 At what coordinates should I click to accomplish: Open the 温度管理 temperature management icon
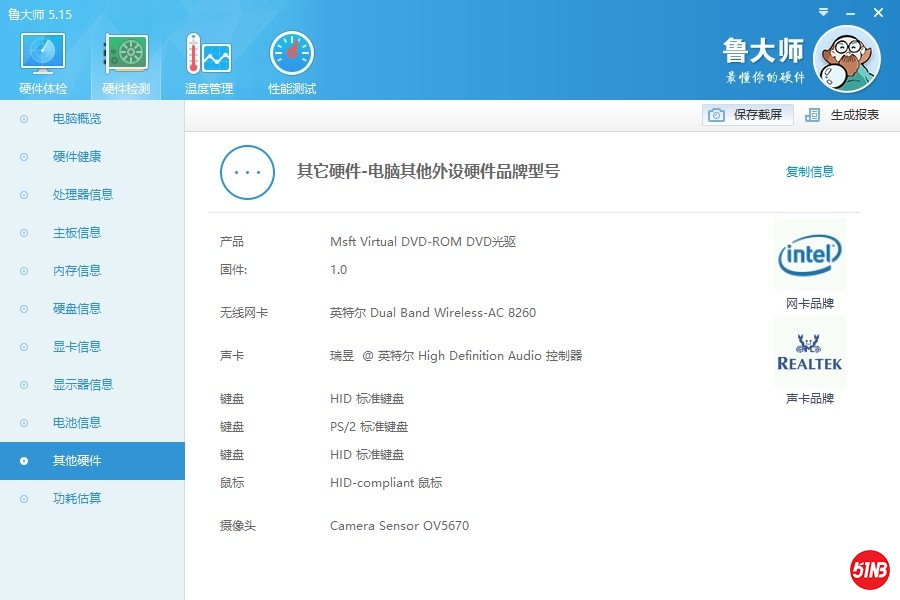click(x=208, y=56)
